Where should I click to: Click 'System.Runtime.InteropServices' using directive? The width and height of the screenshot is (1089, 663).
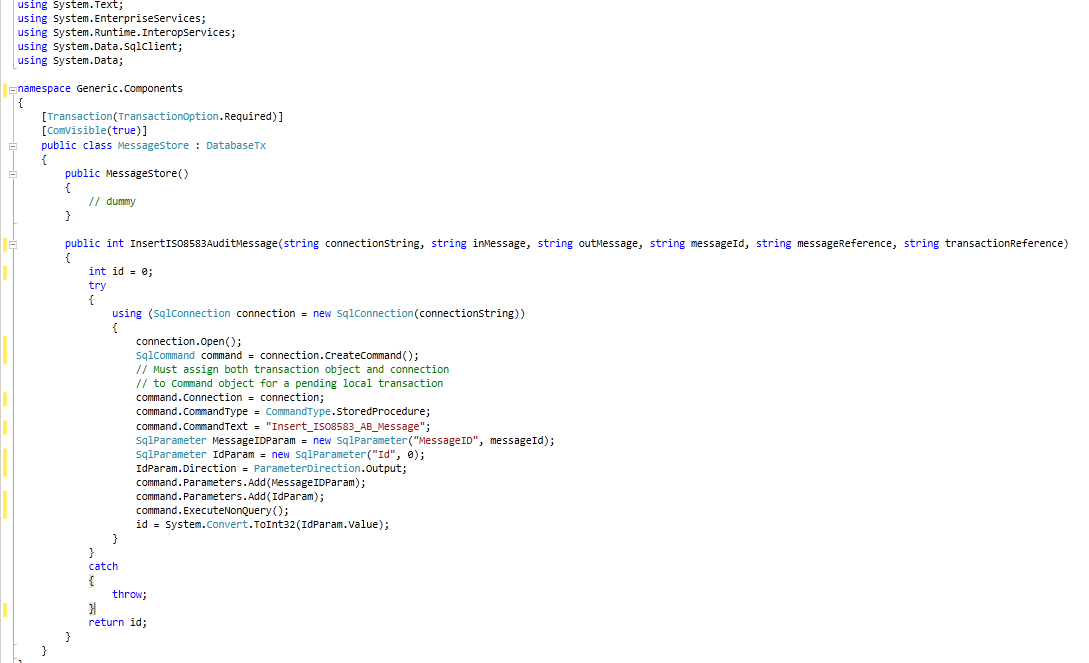(x=144, y=33)
